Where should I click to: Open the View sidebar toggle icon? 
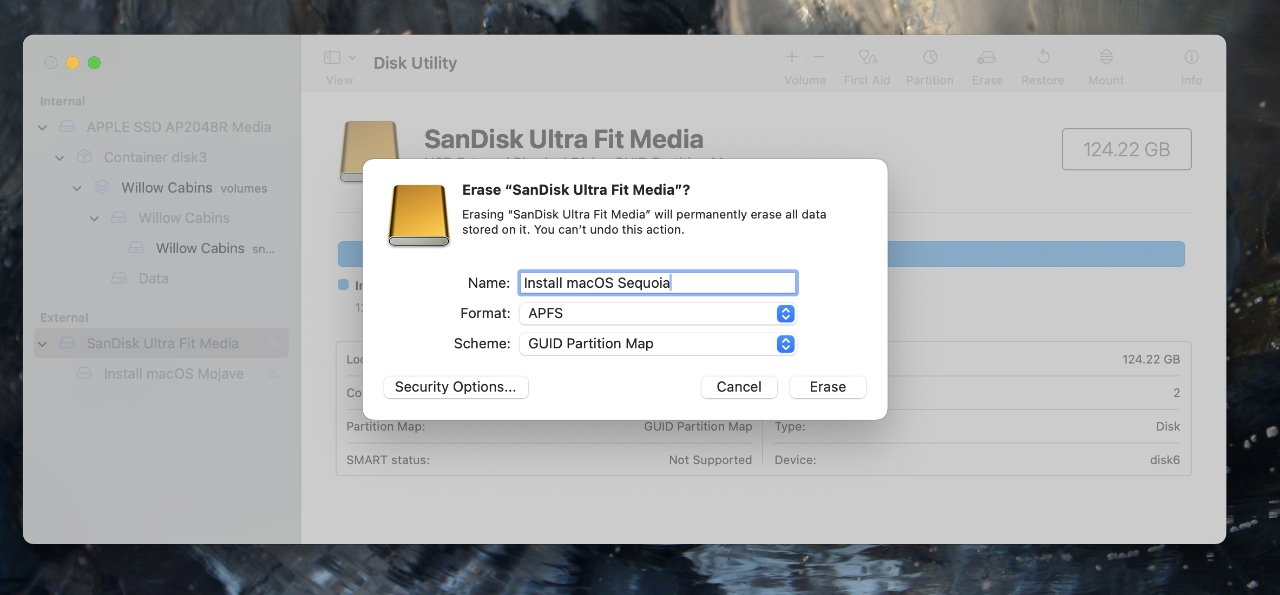333,58
